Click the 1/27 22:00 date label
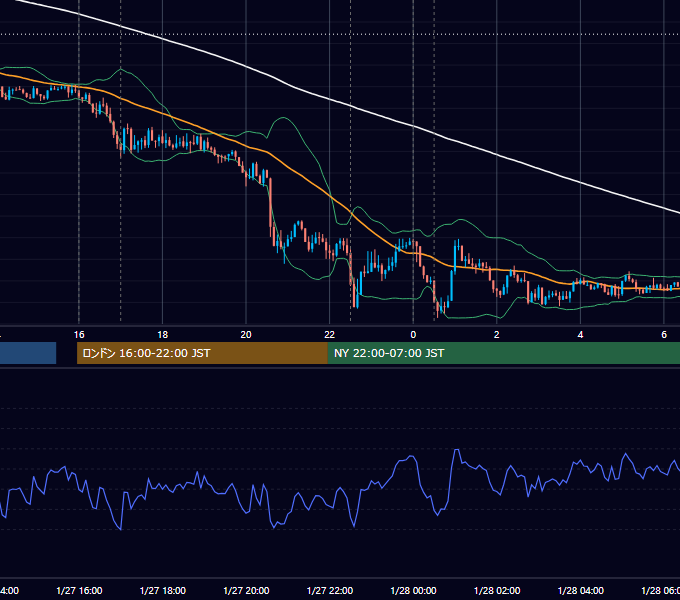 click(x=330, y=591)
